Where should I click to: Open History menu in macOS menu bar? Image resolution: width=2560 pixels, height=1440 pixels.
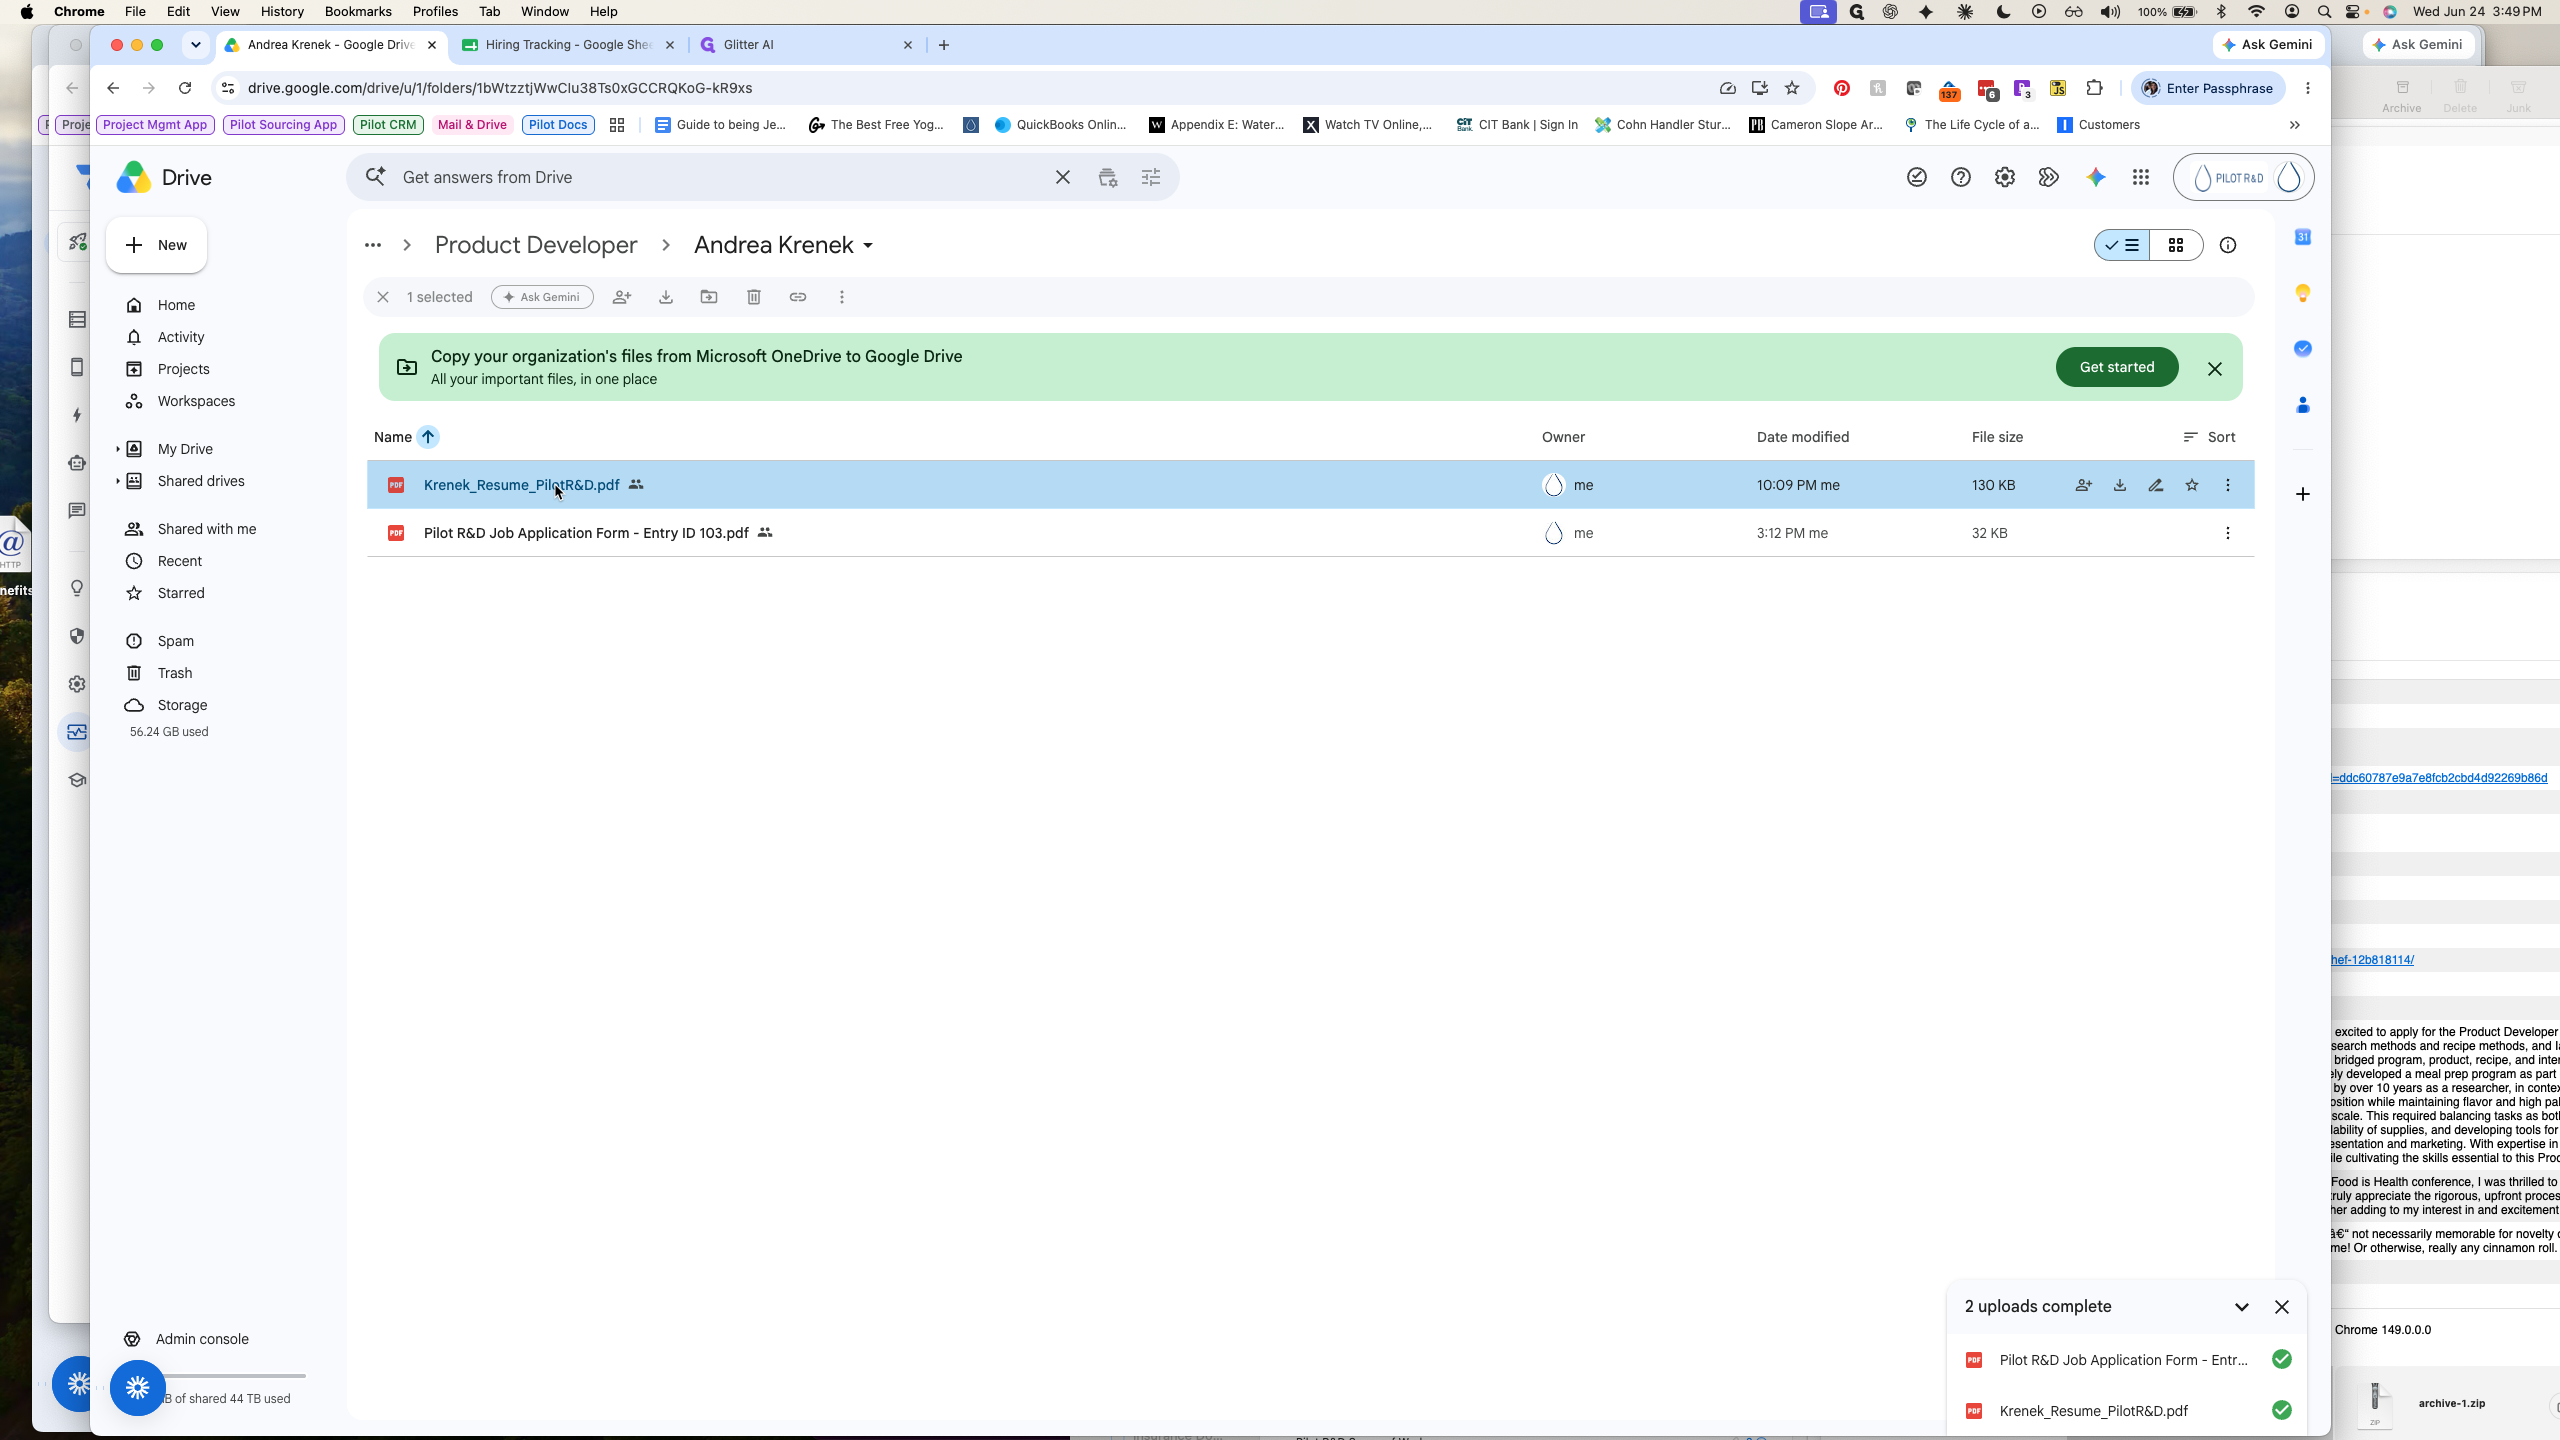[x=282, y=12]
